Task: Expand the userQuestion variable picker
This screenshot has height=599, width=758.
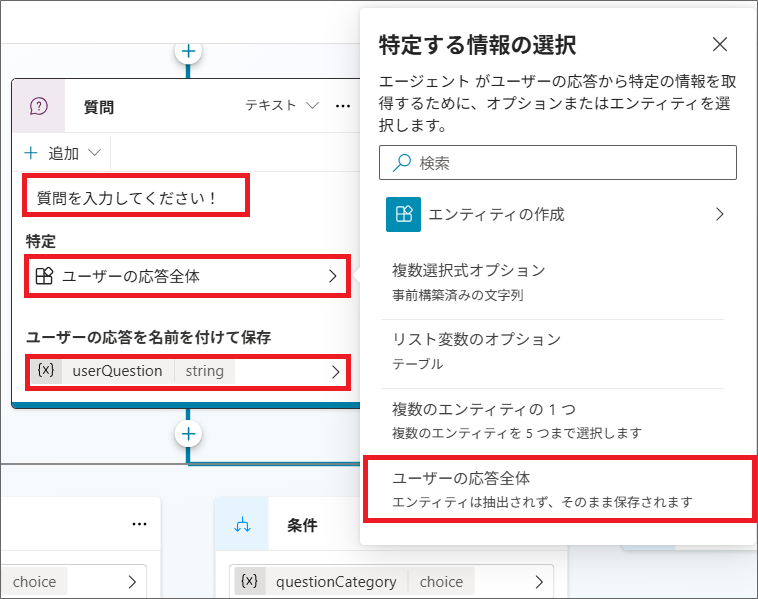Action: [x=334, y=371]
